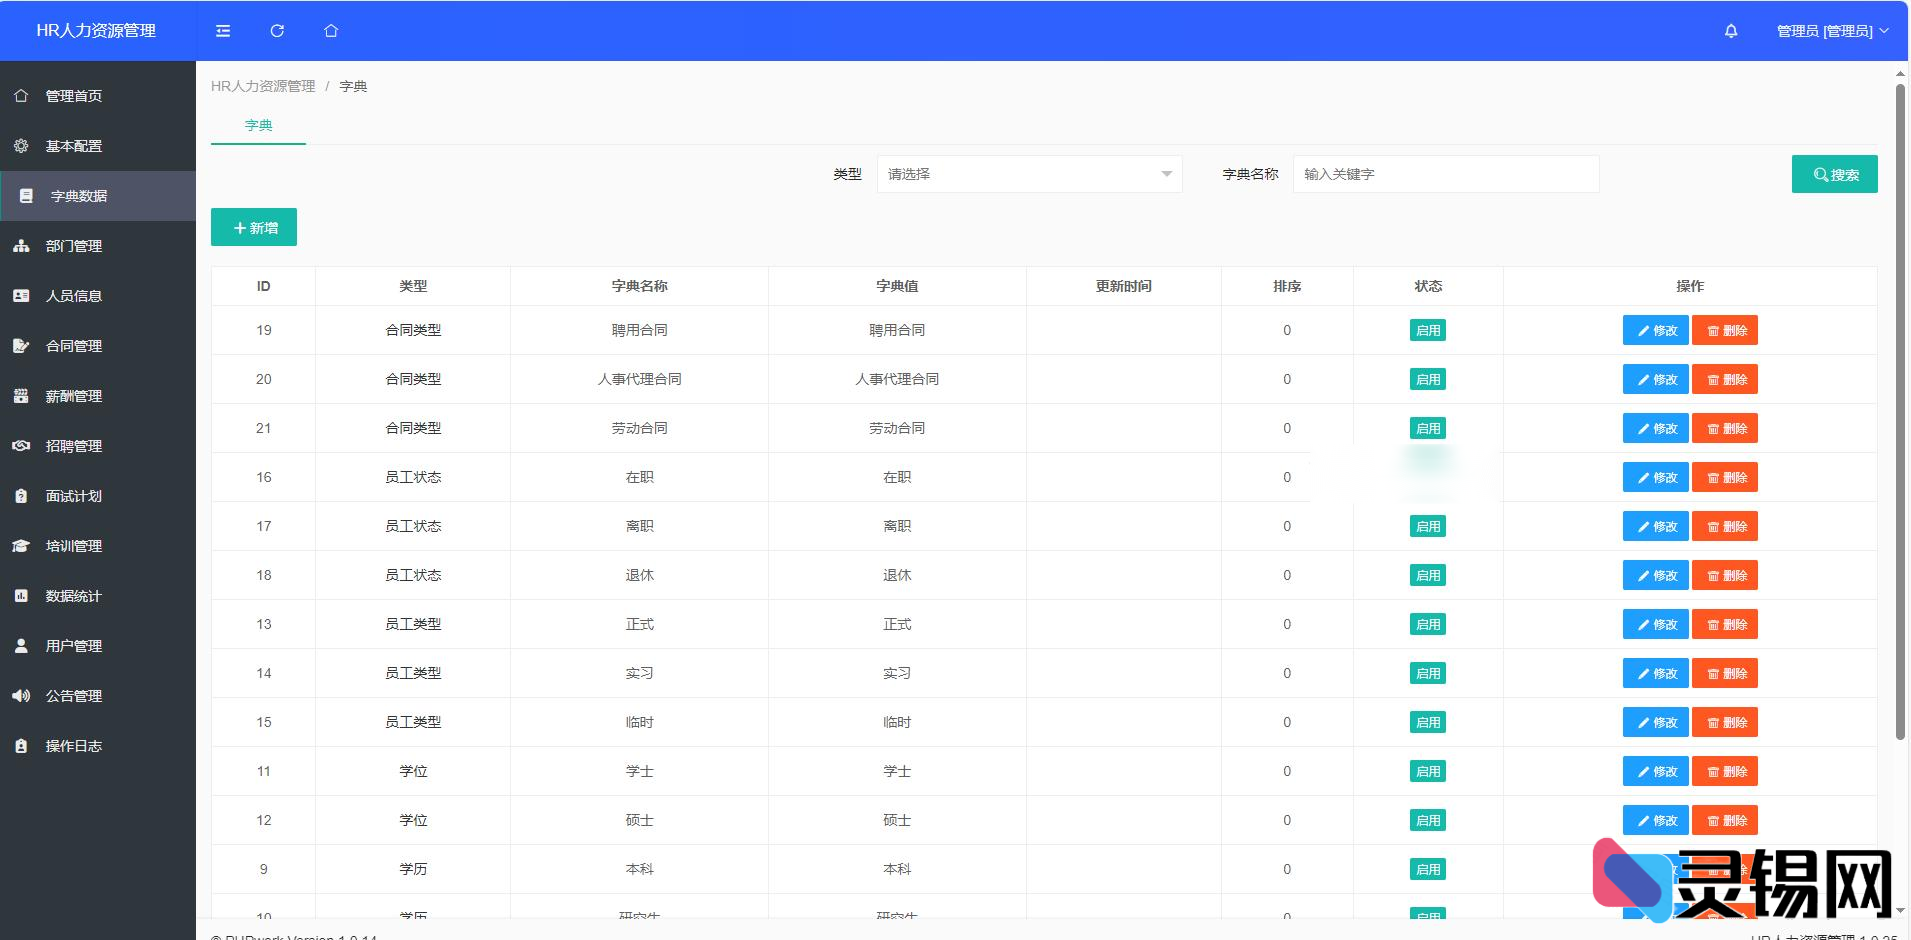Open 人员信息 via its ID-card icon
The width and height of the screenshot is (1911, 940).
click(21, 295)
